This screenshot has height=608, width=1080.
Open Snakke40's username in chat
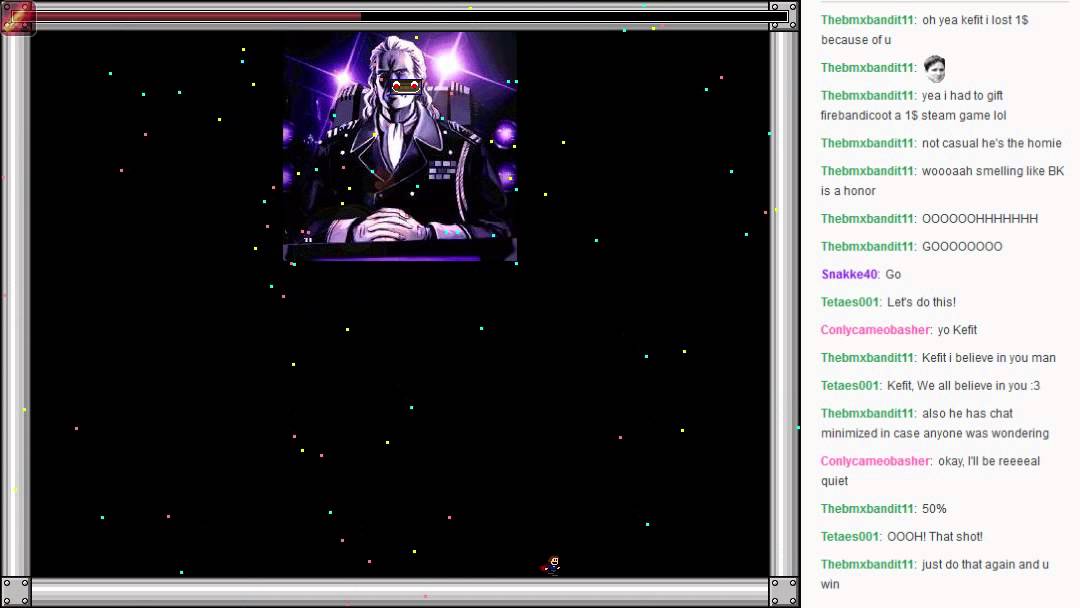coord(850,274)
